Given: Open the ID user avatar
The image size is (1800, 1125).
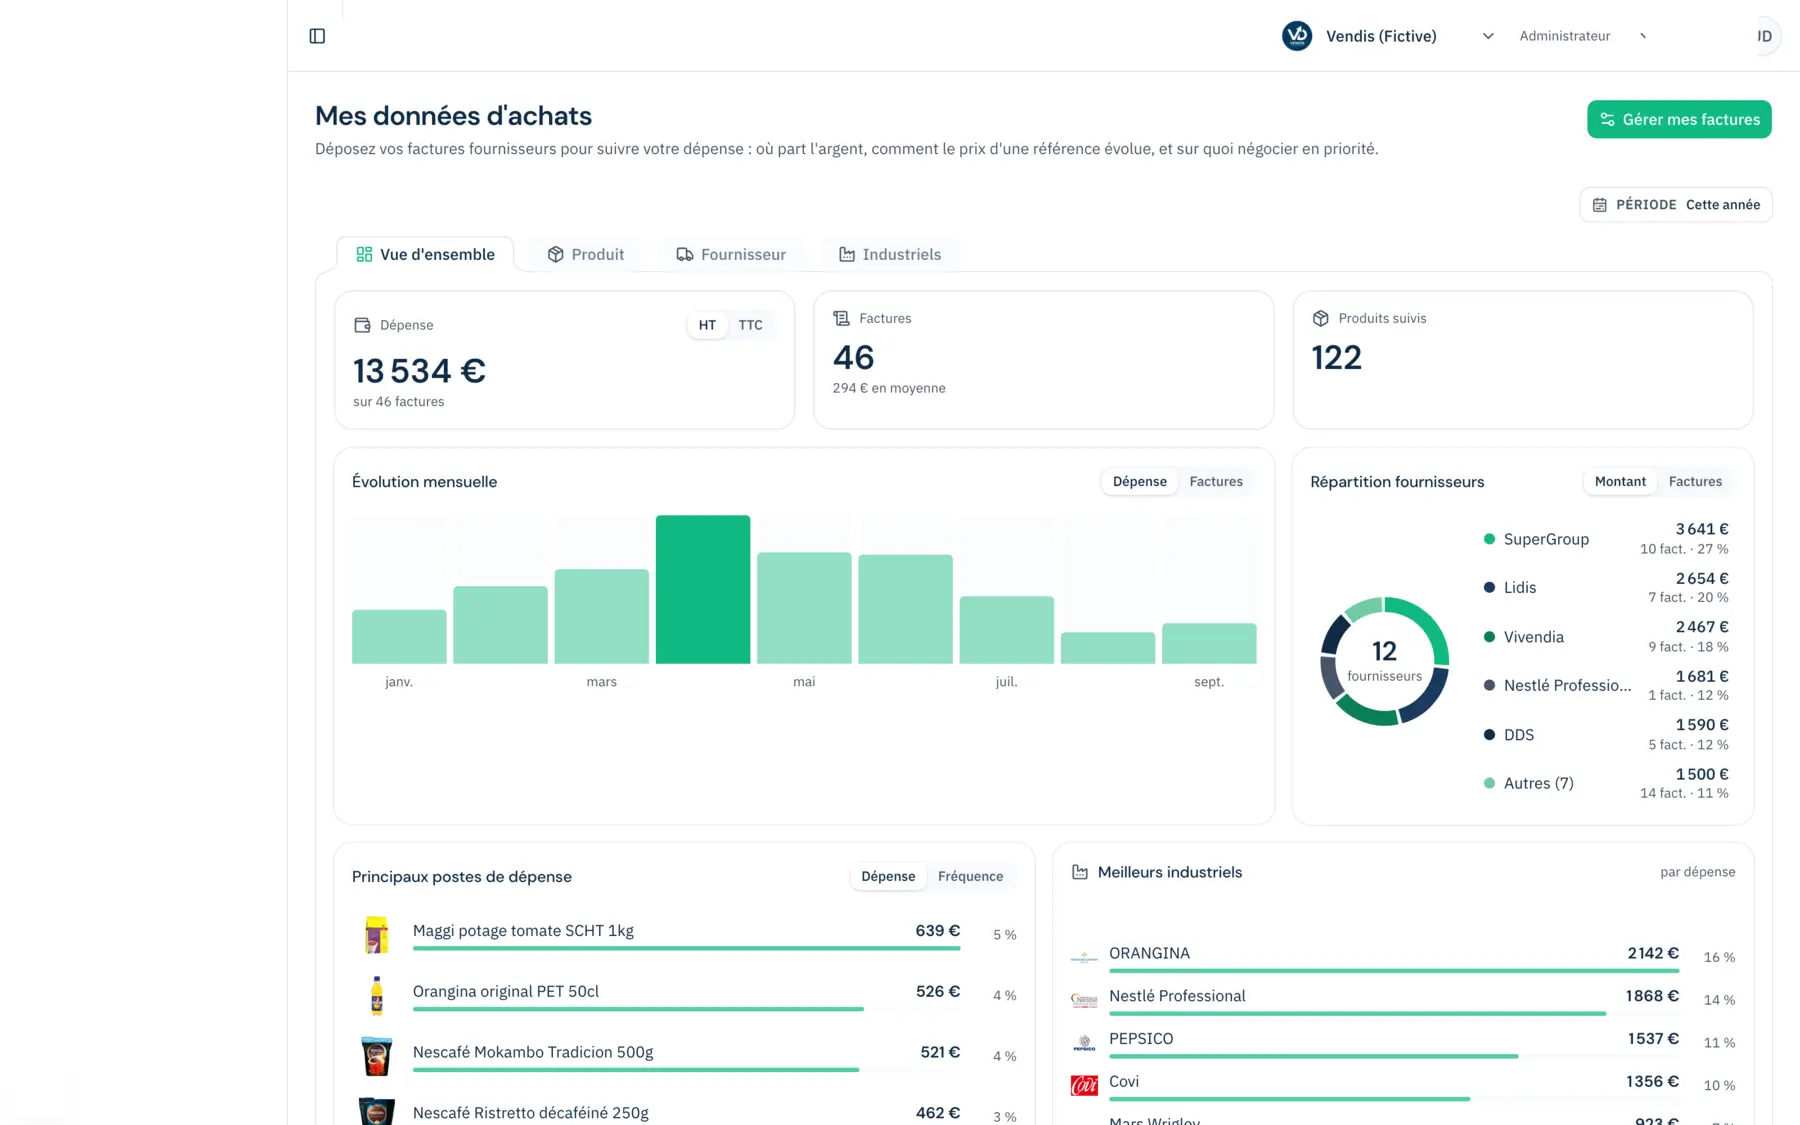Looking at the screenshot, I should [1764, 36].
